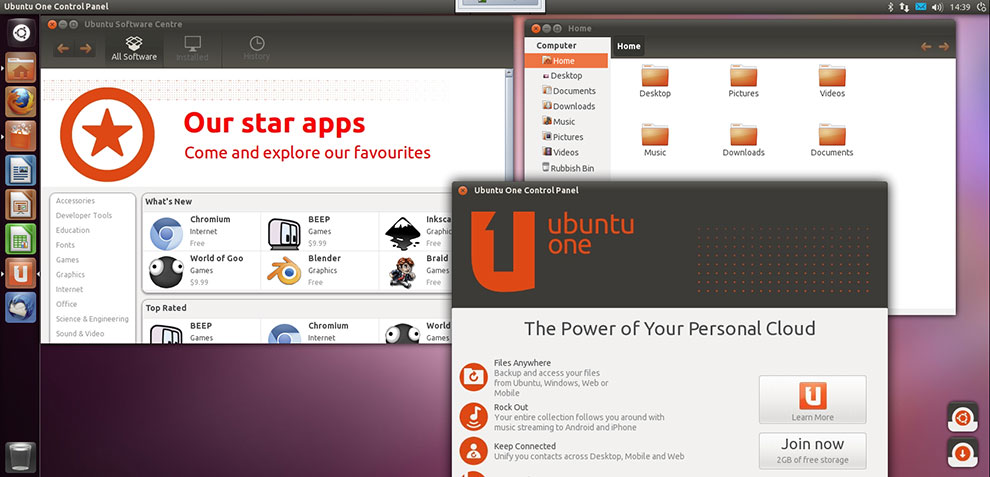990x477 pixels.
Task: Go forward in the Home file window
Action: pos(944,47)
